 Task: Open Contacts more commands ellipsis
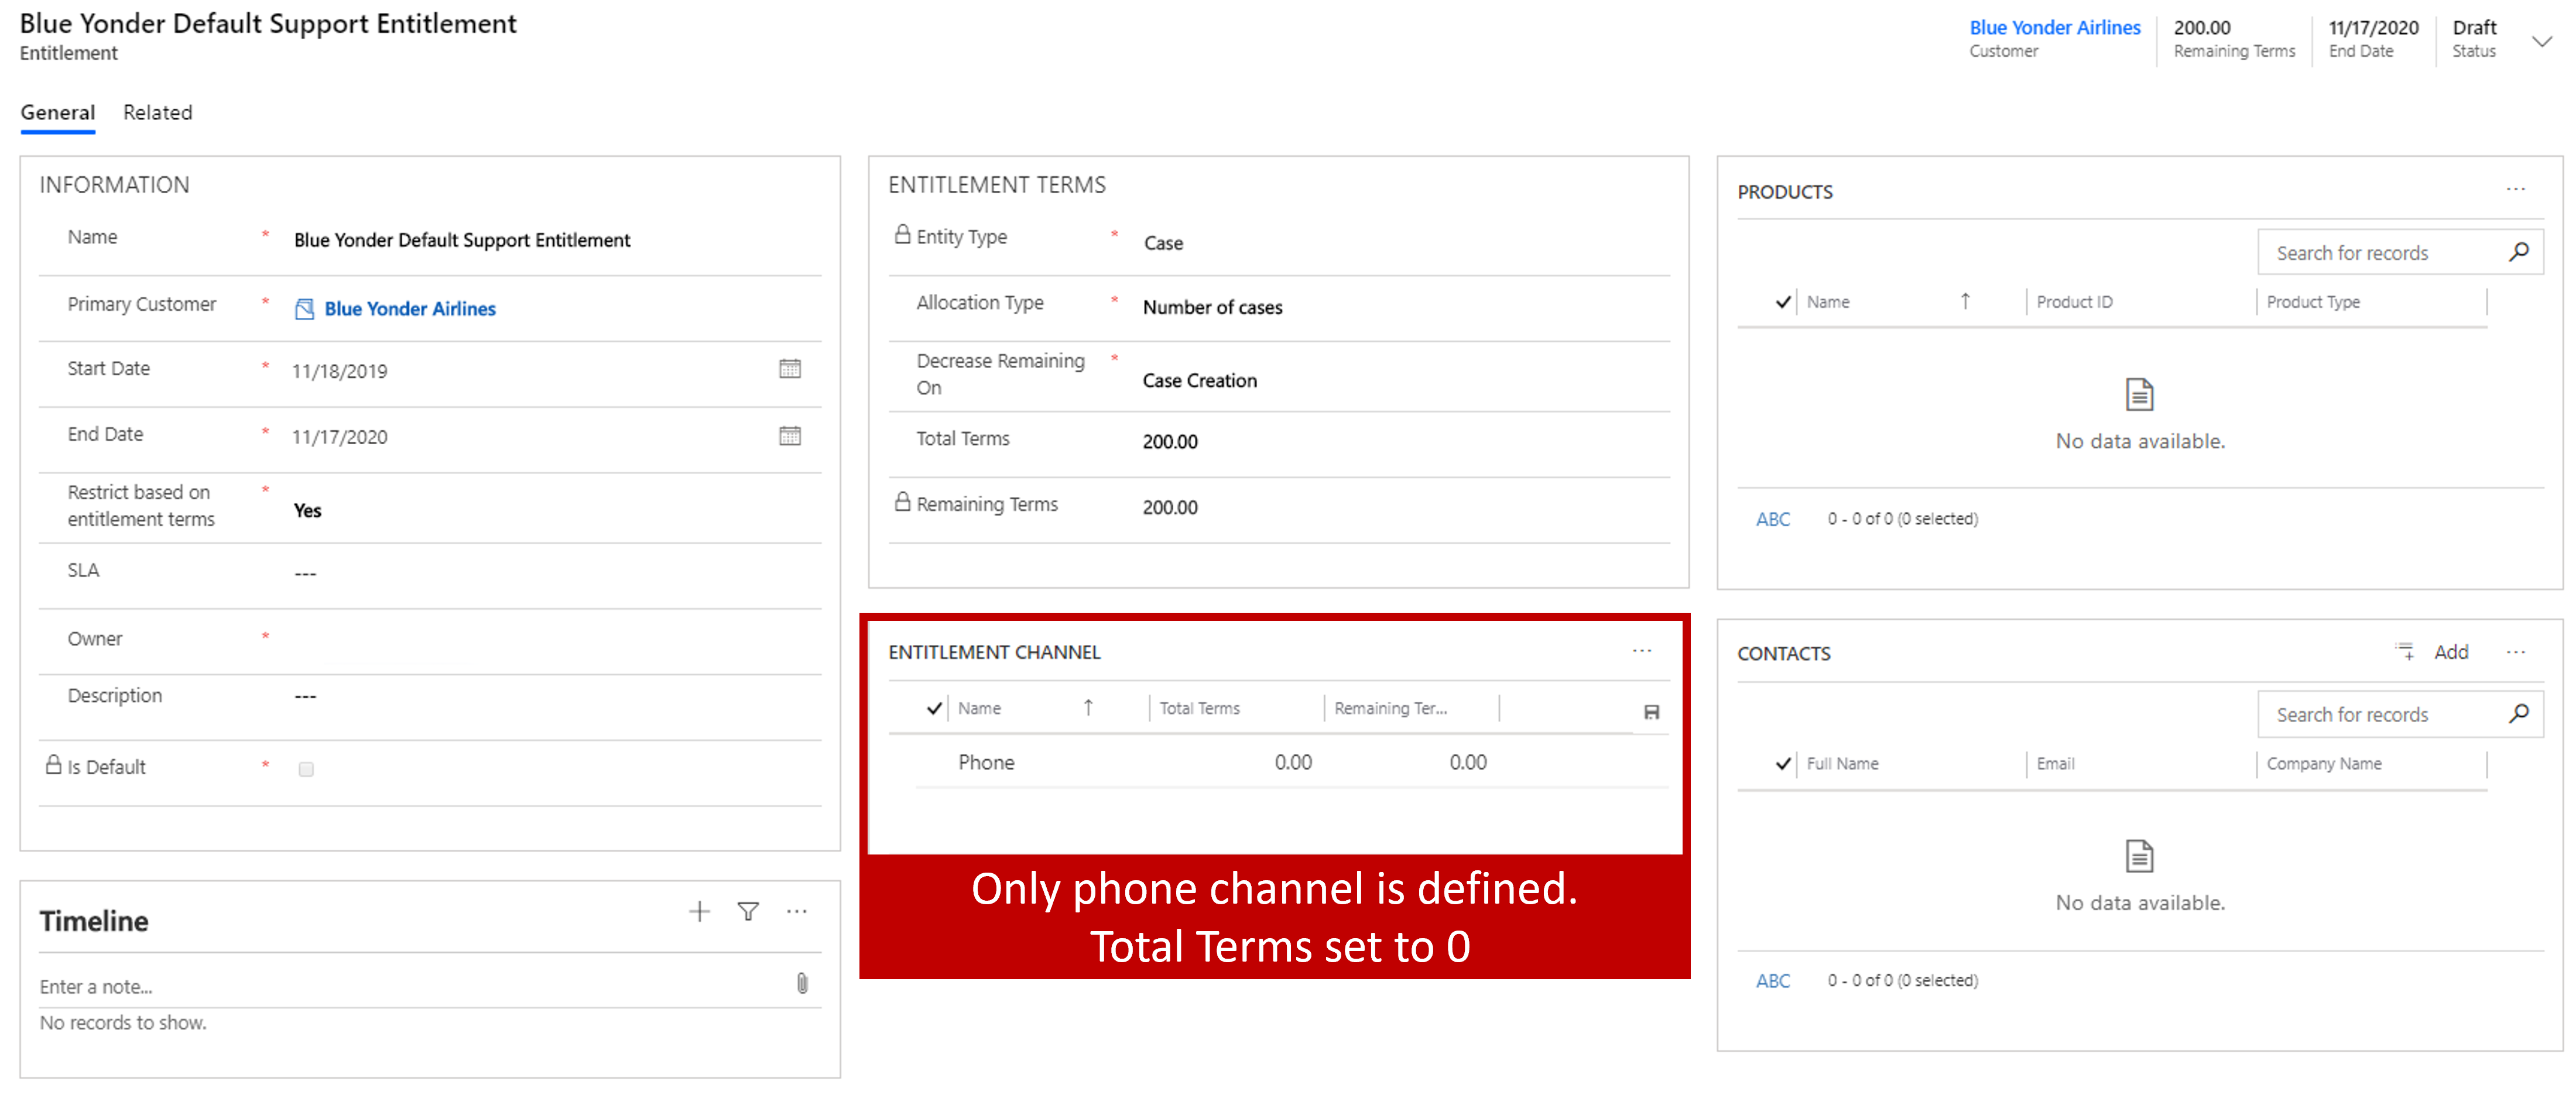(x=2516, y=652)
